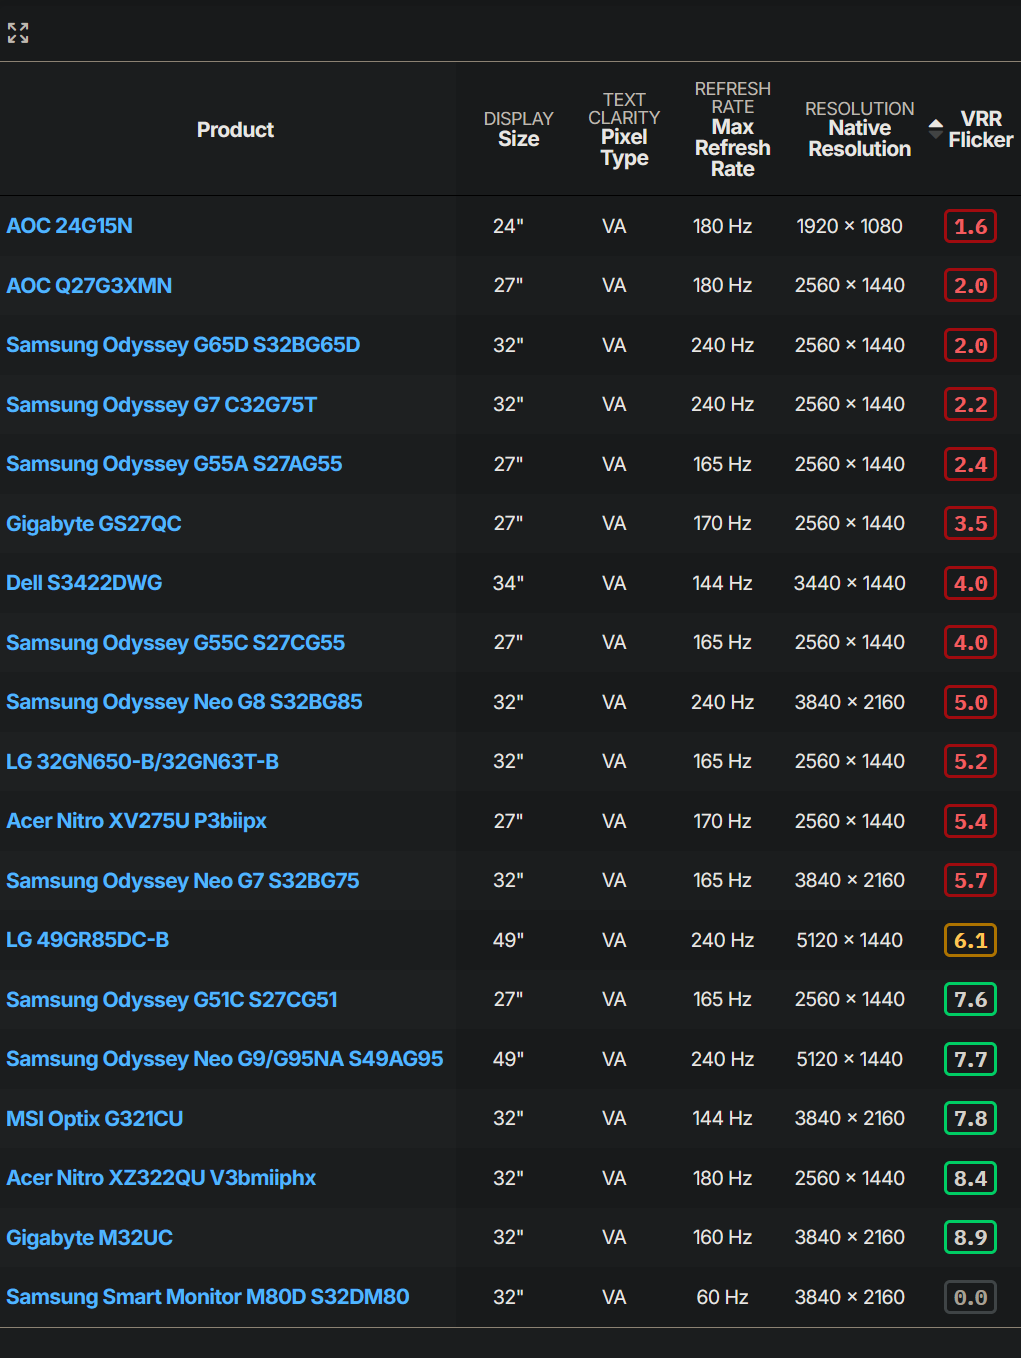Select the 3440 × 1440 resolution cell
Viewport: 1021px width, 1358px height.
pyautogui.click(x=849, y=583)
